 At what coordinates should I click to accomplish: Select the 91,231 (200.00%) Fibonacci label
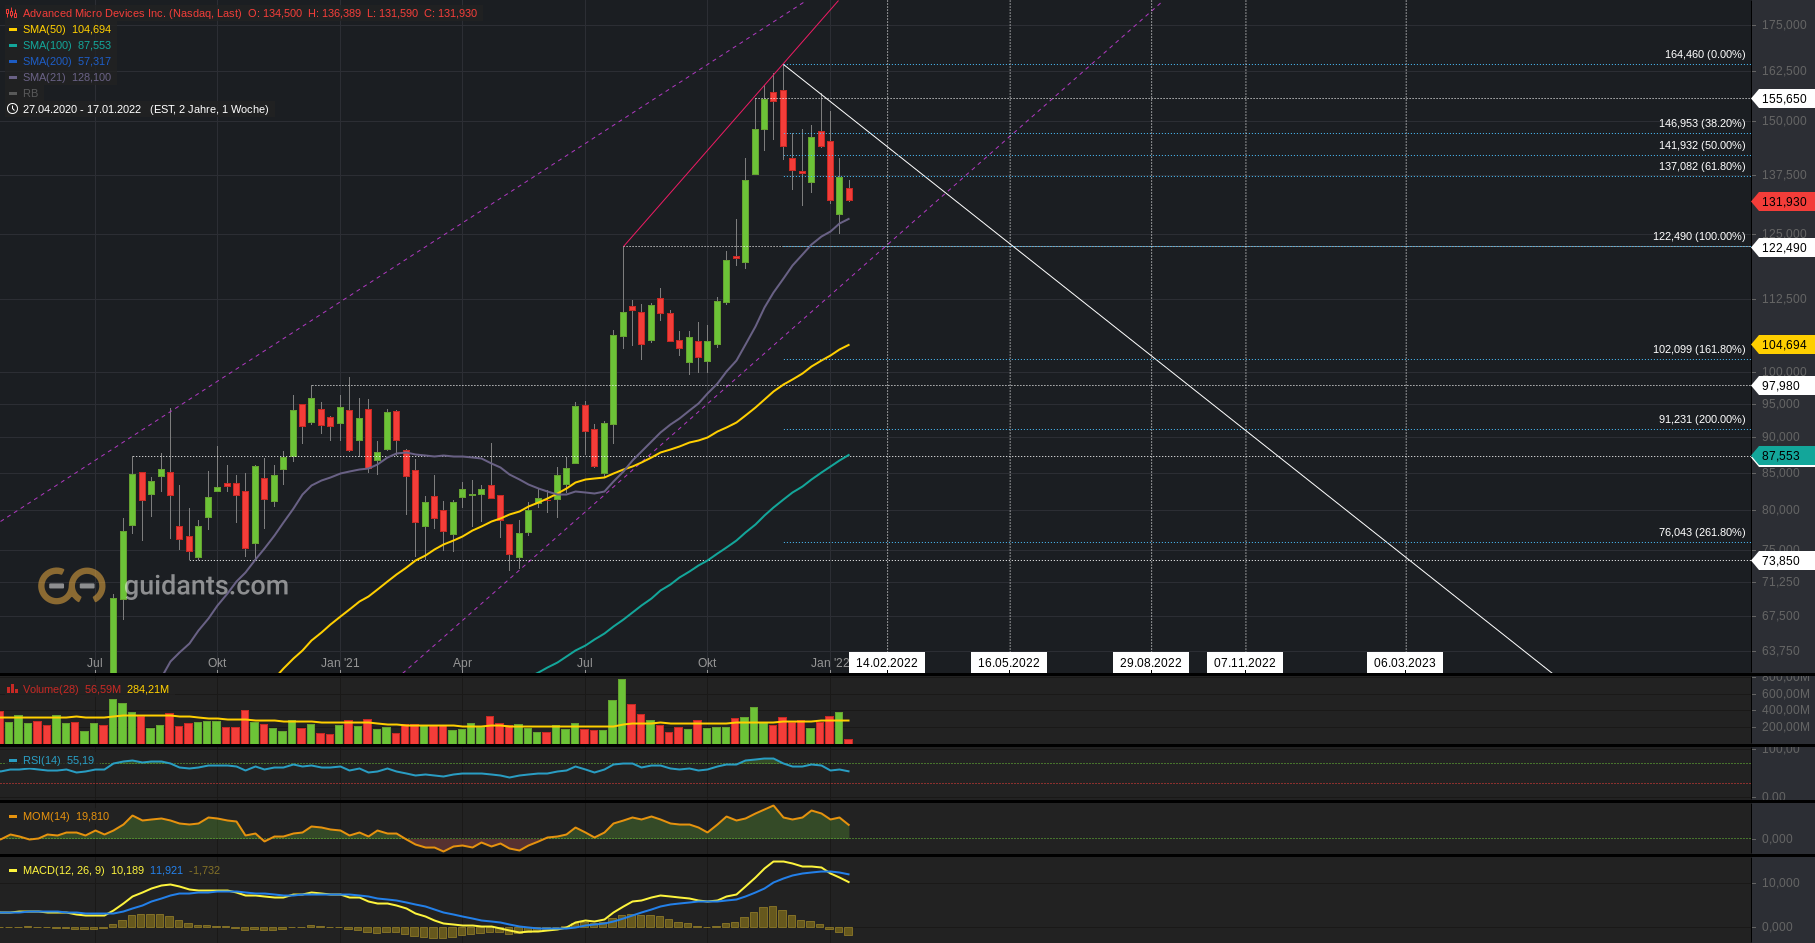(x=1702, y=419)
